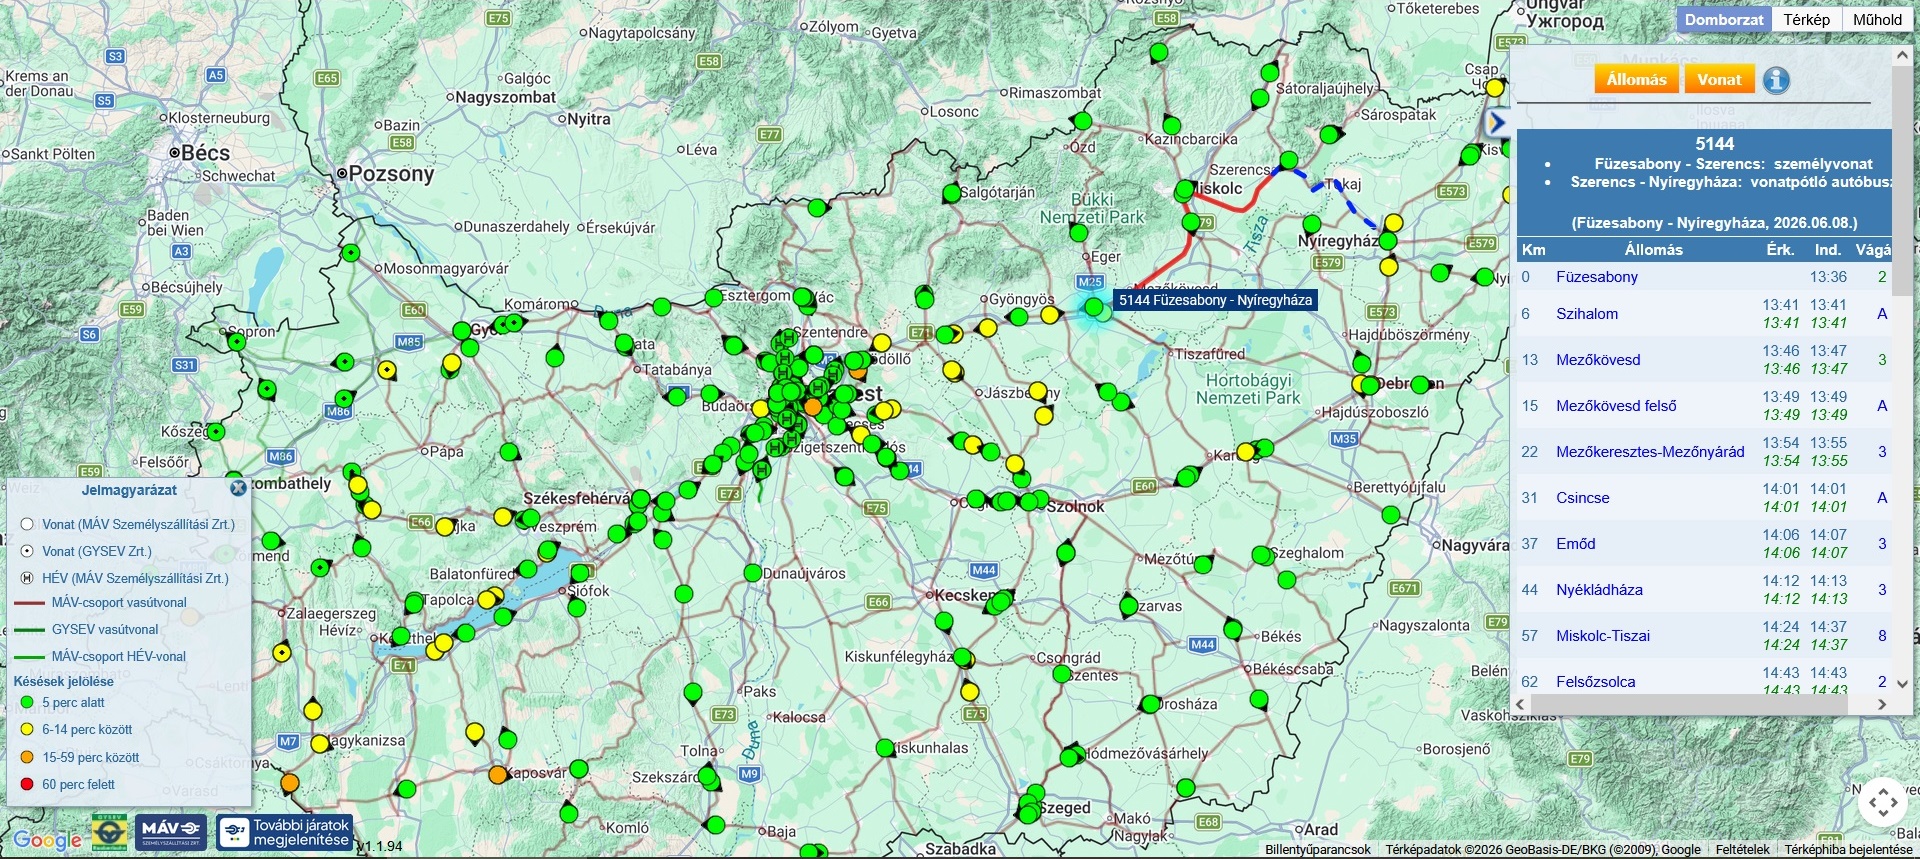The width and height of the screenshot is (1920, 859).
Task: Select highlighted train 5144 marker near Füzesabony
Action: coord(1094,306)
